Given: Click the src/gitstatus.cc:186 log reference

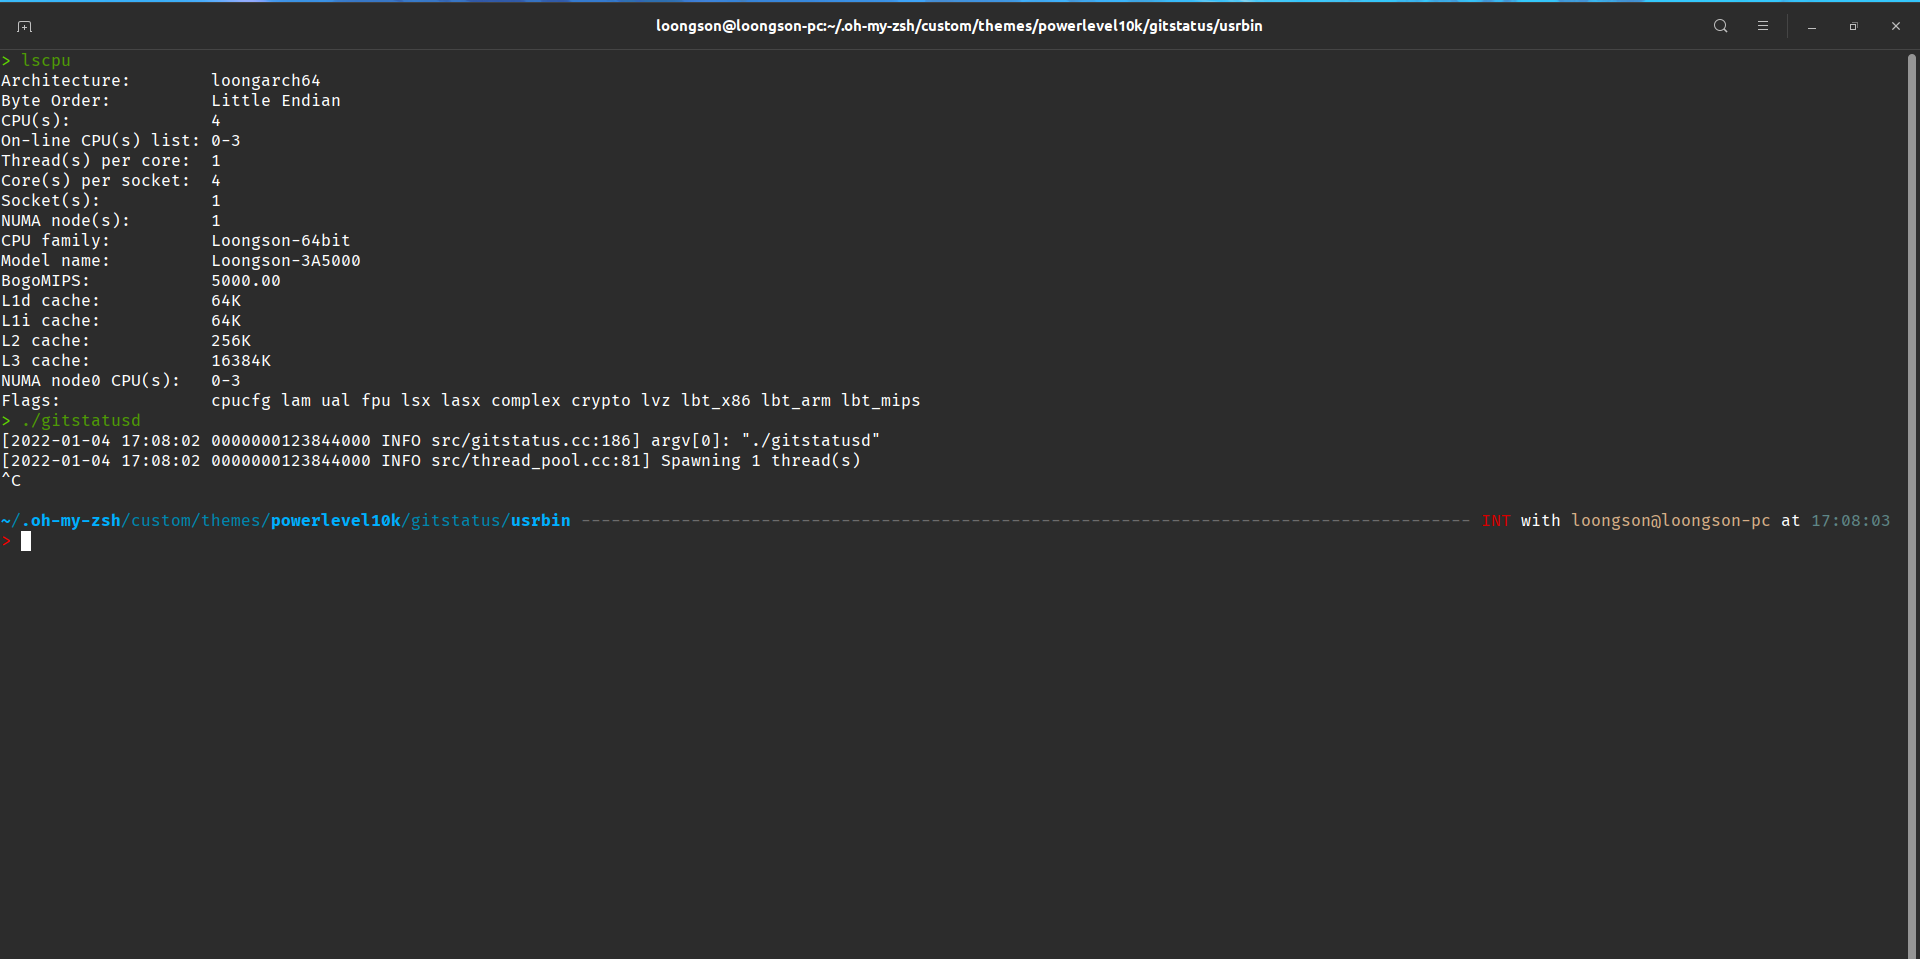Looking at the screenshot, I should tap(532, 440).
